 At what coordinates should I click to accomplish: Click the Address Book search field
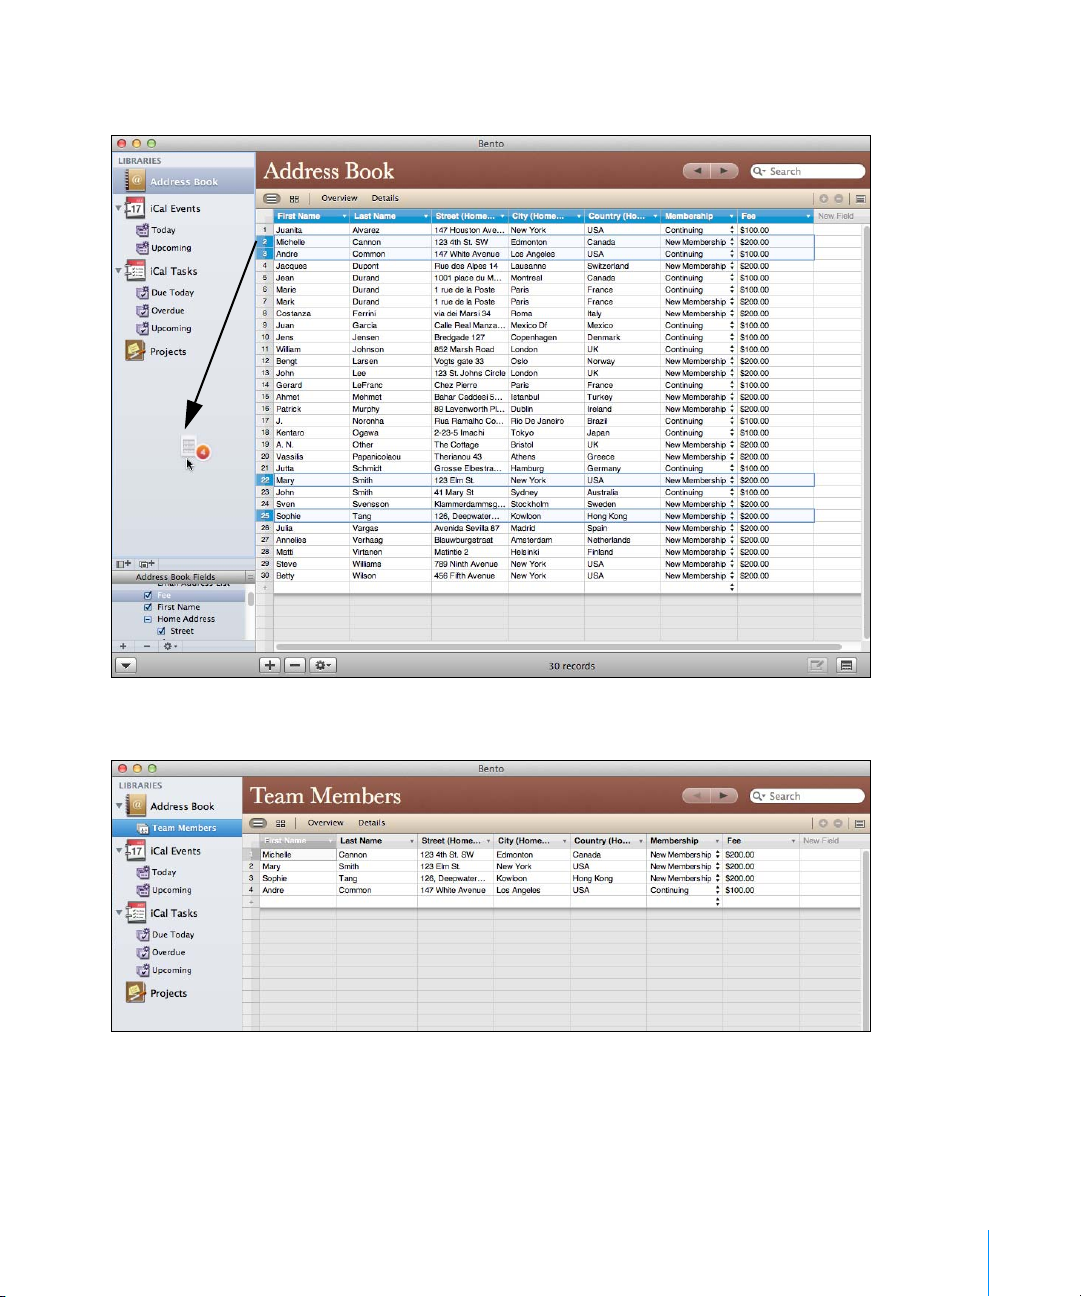coord(808,171)
